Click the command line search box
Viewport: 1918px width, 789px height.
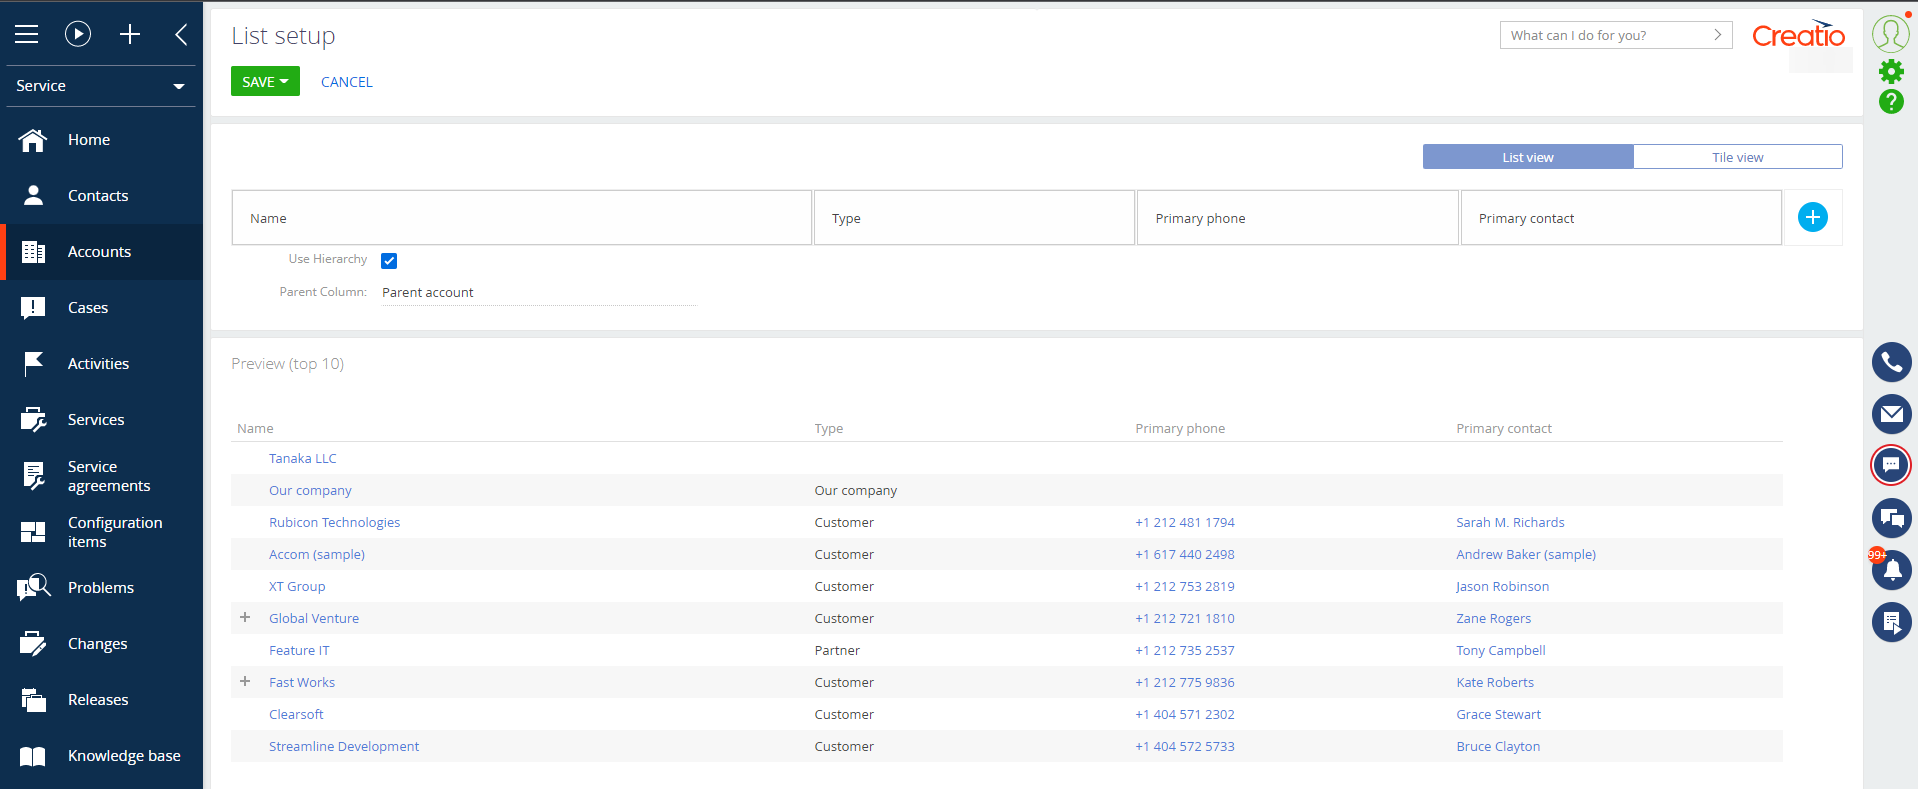pyautogui.click(x=1605, y=35)
